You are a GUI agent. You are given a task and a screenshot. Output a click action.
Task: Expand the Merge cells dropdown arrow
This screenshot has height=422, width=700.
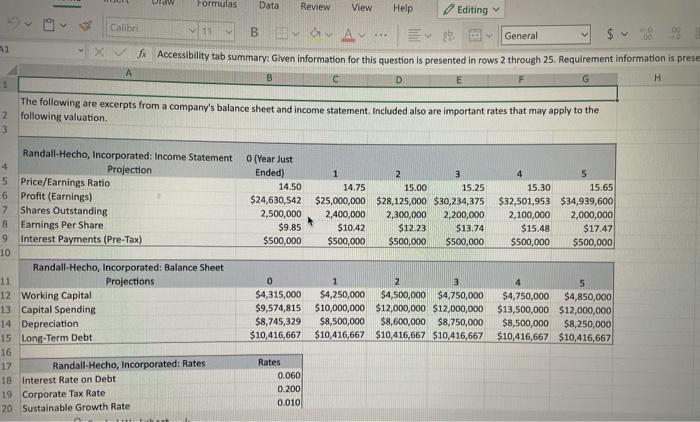[489, 36]
